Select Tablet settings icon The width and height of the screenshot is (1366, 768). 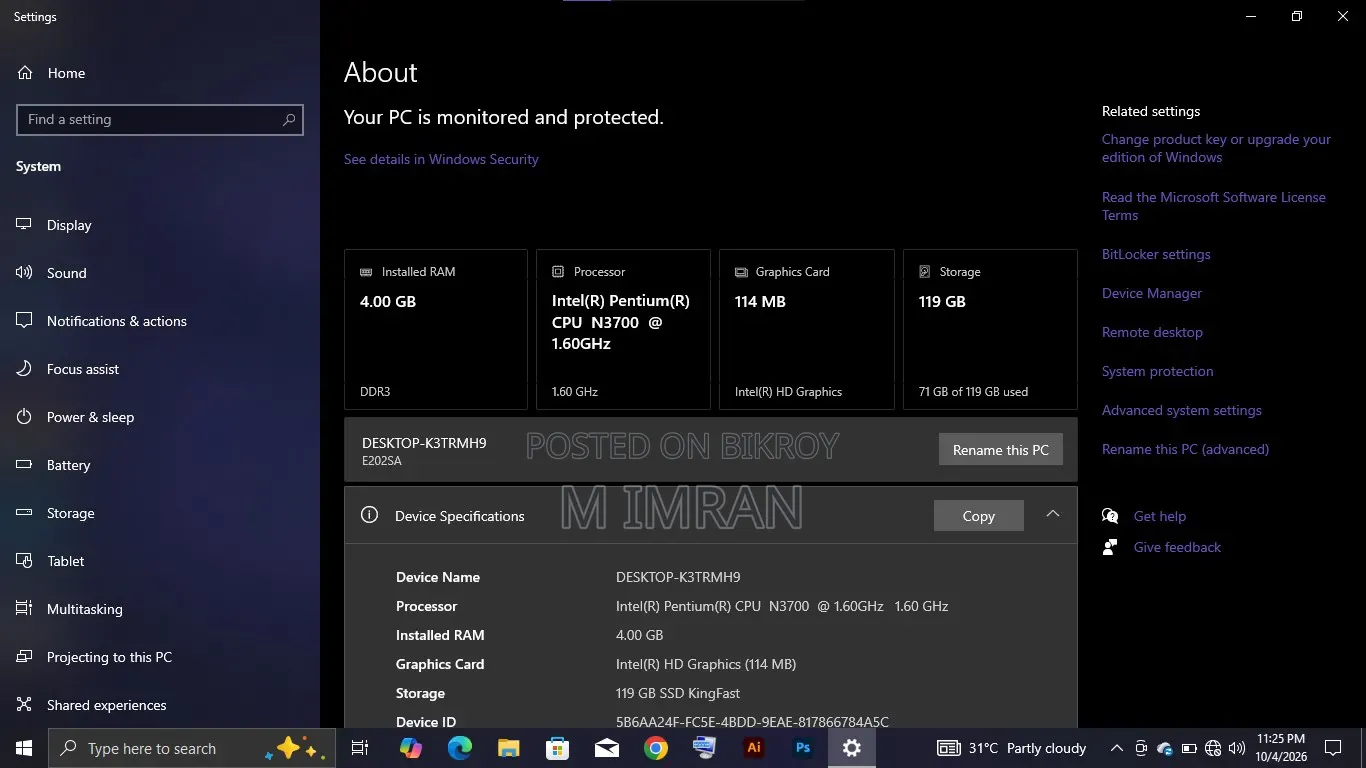point(25,561)
